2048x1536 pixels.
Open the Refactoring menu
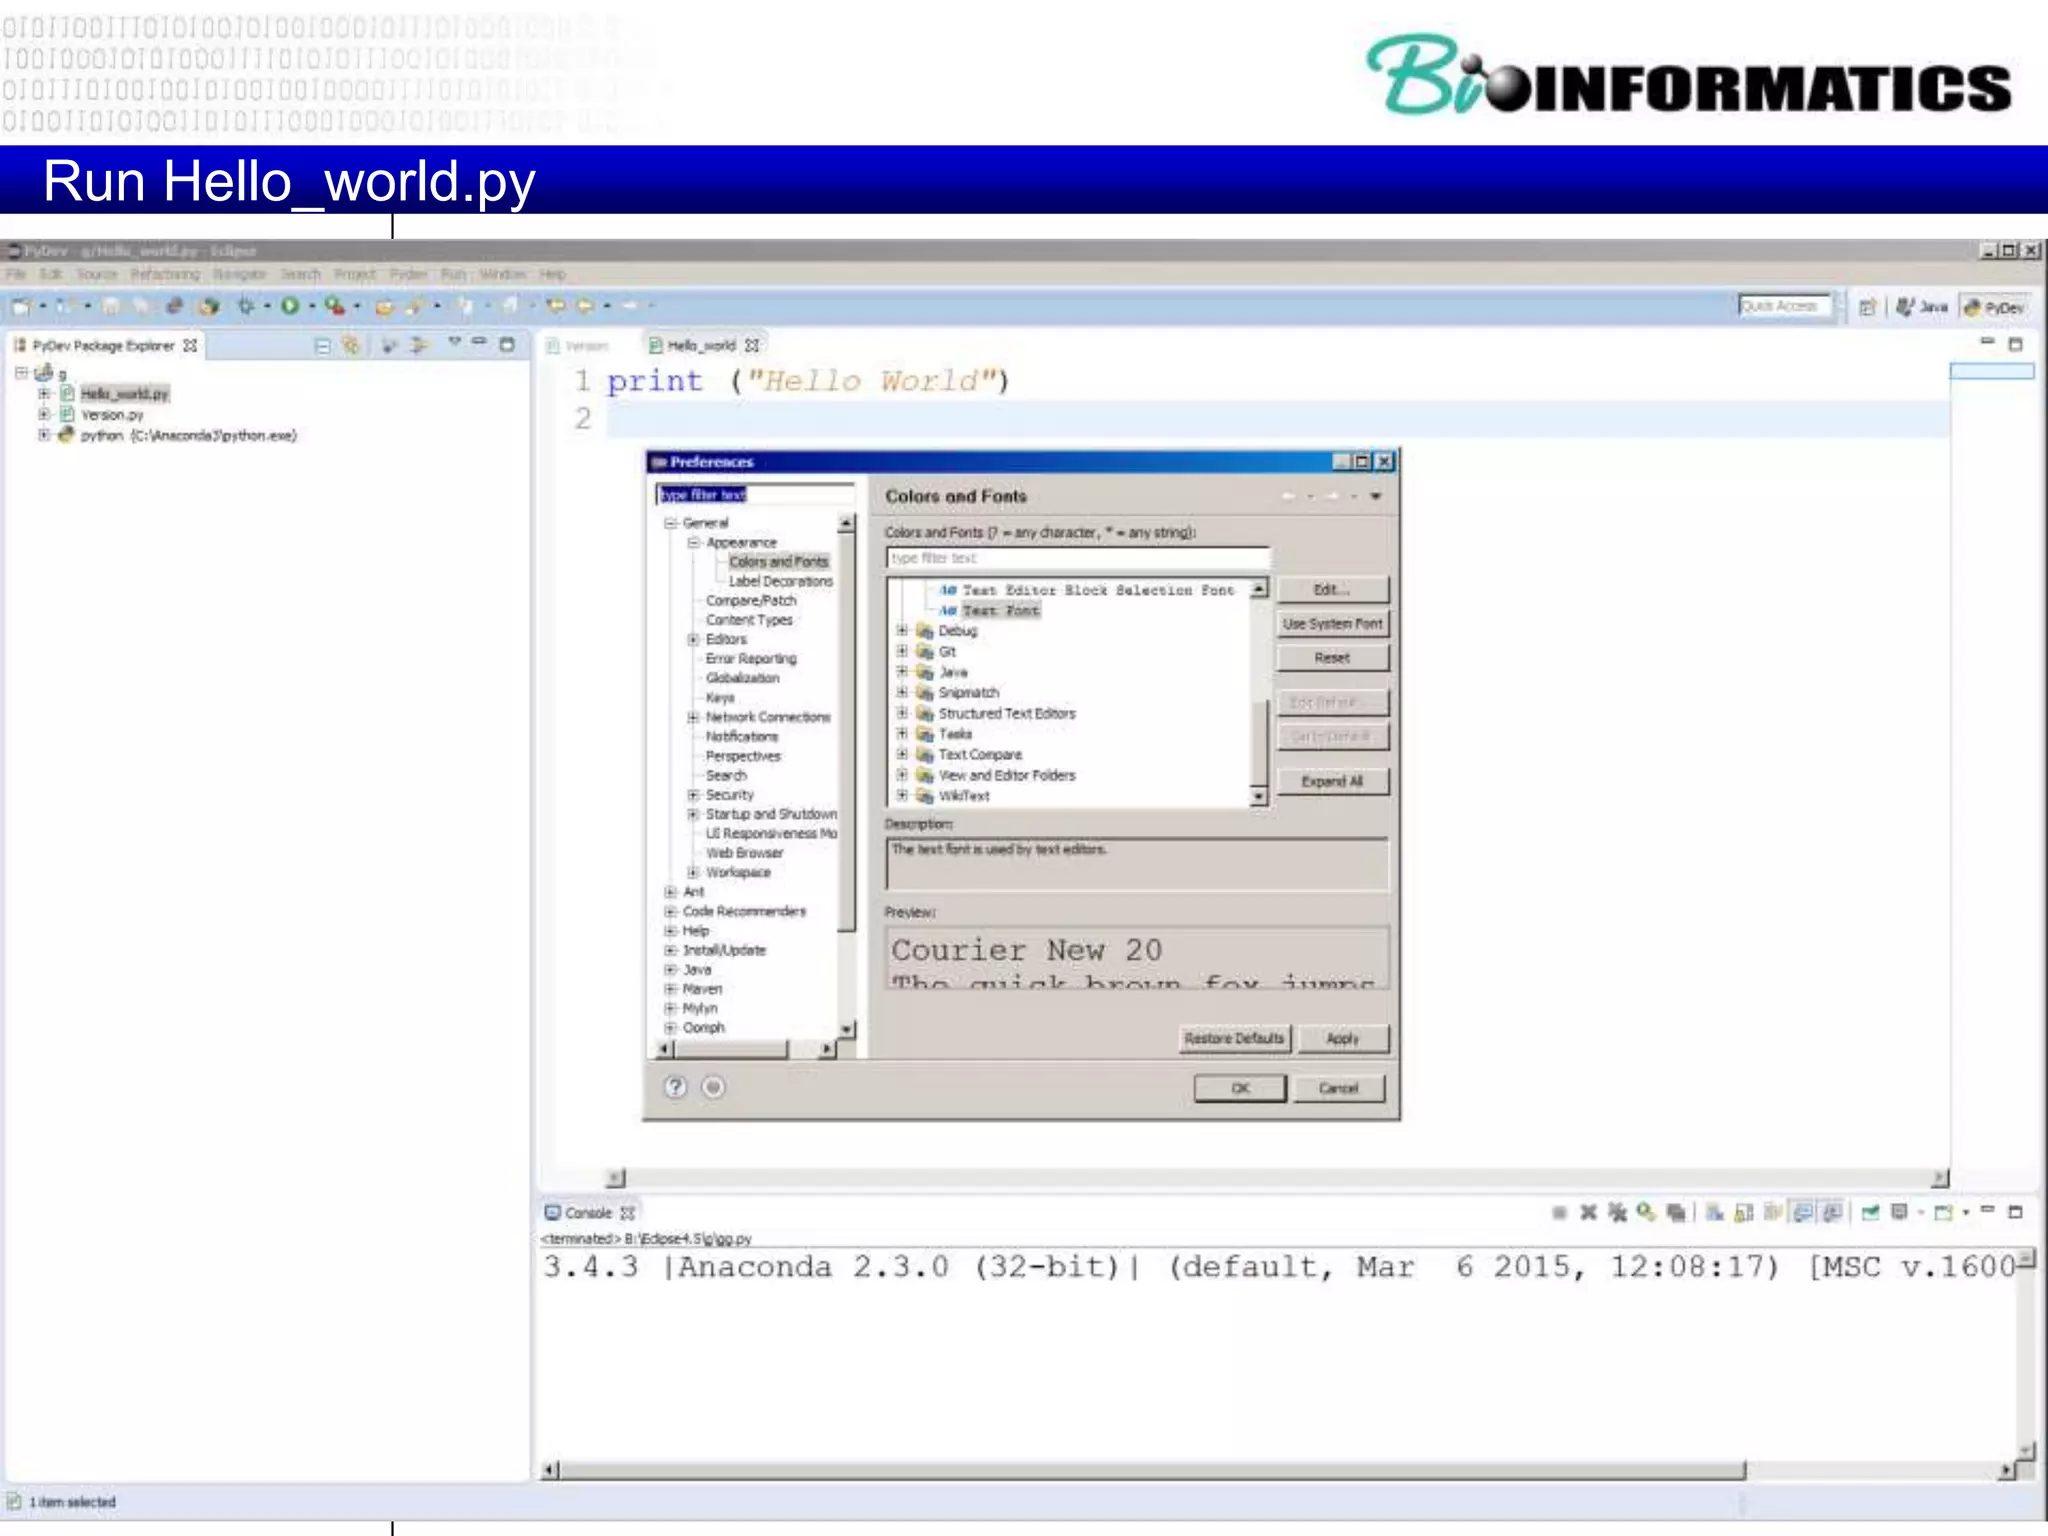[x=165, y=274]
